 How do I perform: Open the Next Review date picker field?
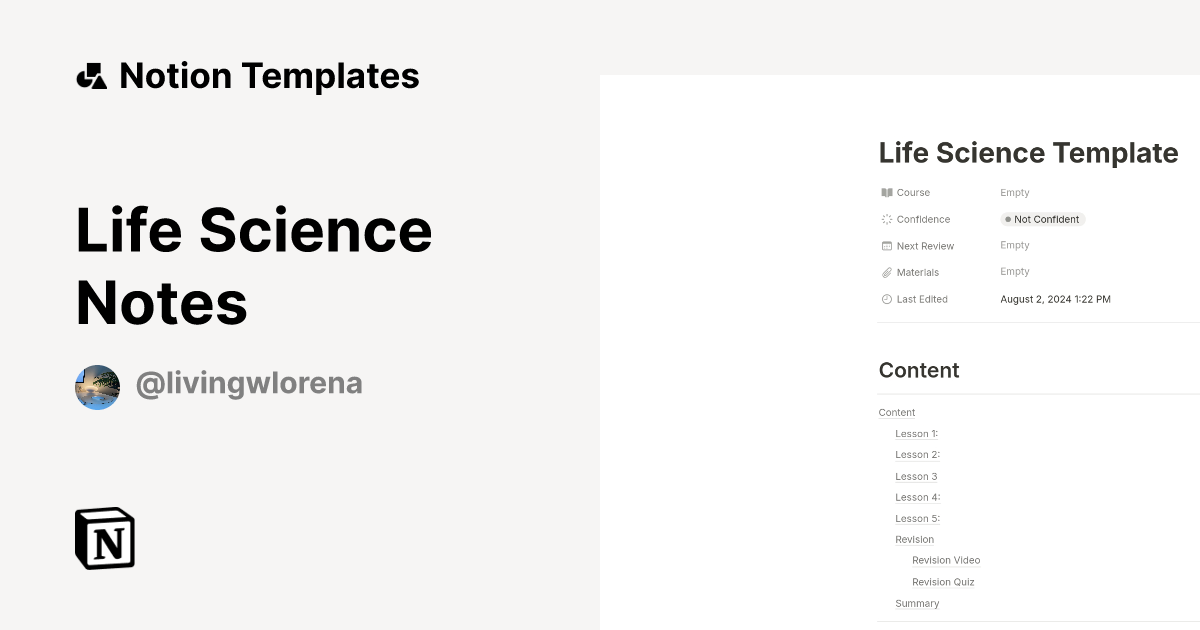coord(1014,245)
